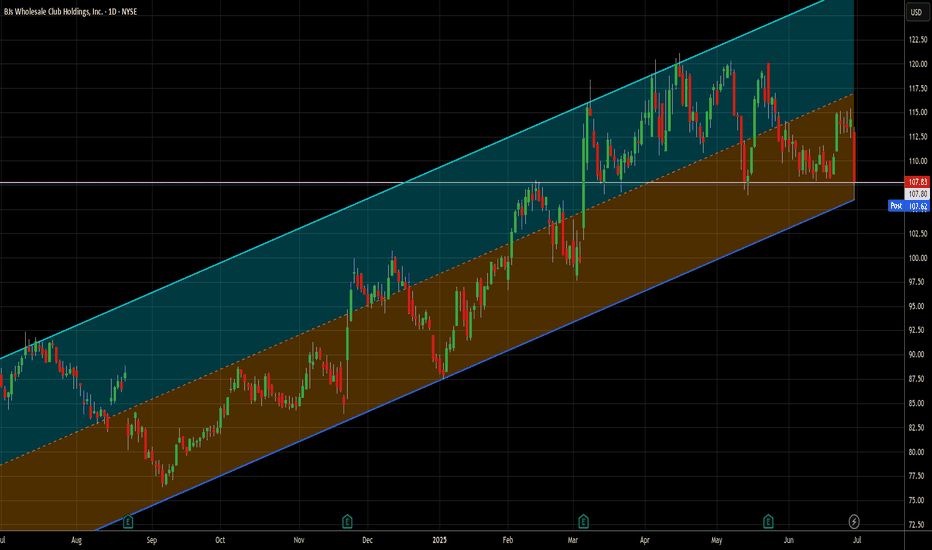Open the earnings marker between May and Jun
The height and width of the screenshot is (550, 932).
pyautogui.click(x=768, y=522)
